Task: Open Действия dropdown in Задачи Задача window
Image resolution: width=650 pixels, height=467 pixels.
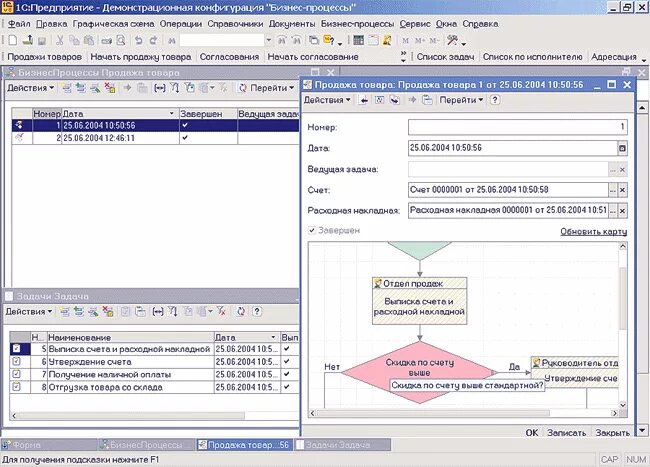Action: pyautogui.click(x=29, y=312)
